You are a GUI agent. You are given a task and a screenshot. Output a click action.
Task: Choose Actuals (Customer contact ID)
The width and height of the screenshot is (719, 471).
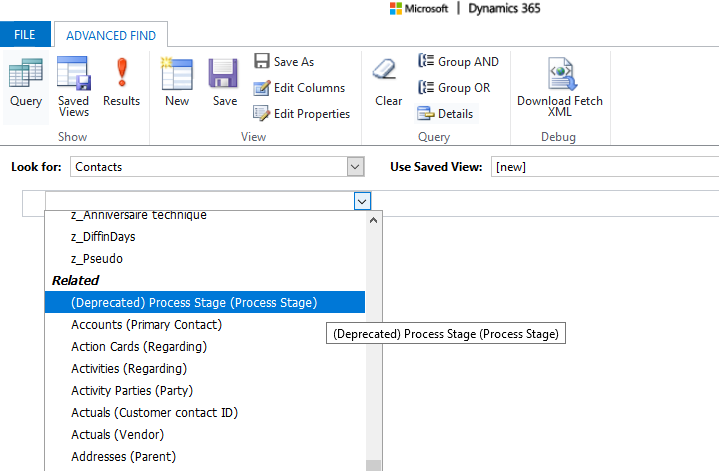click(x=205, y=412)
